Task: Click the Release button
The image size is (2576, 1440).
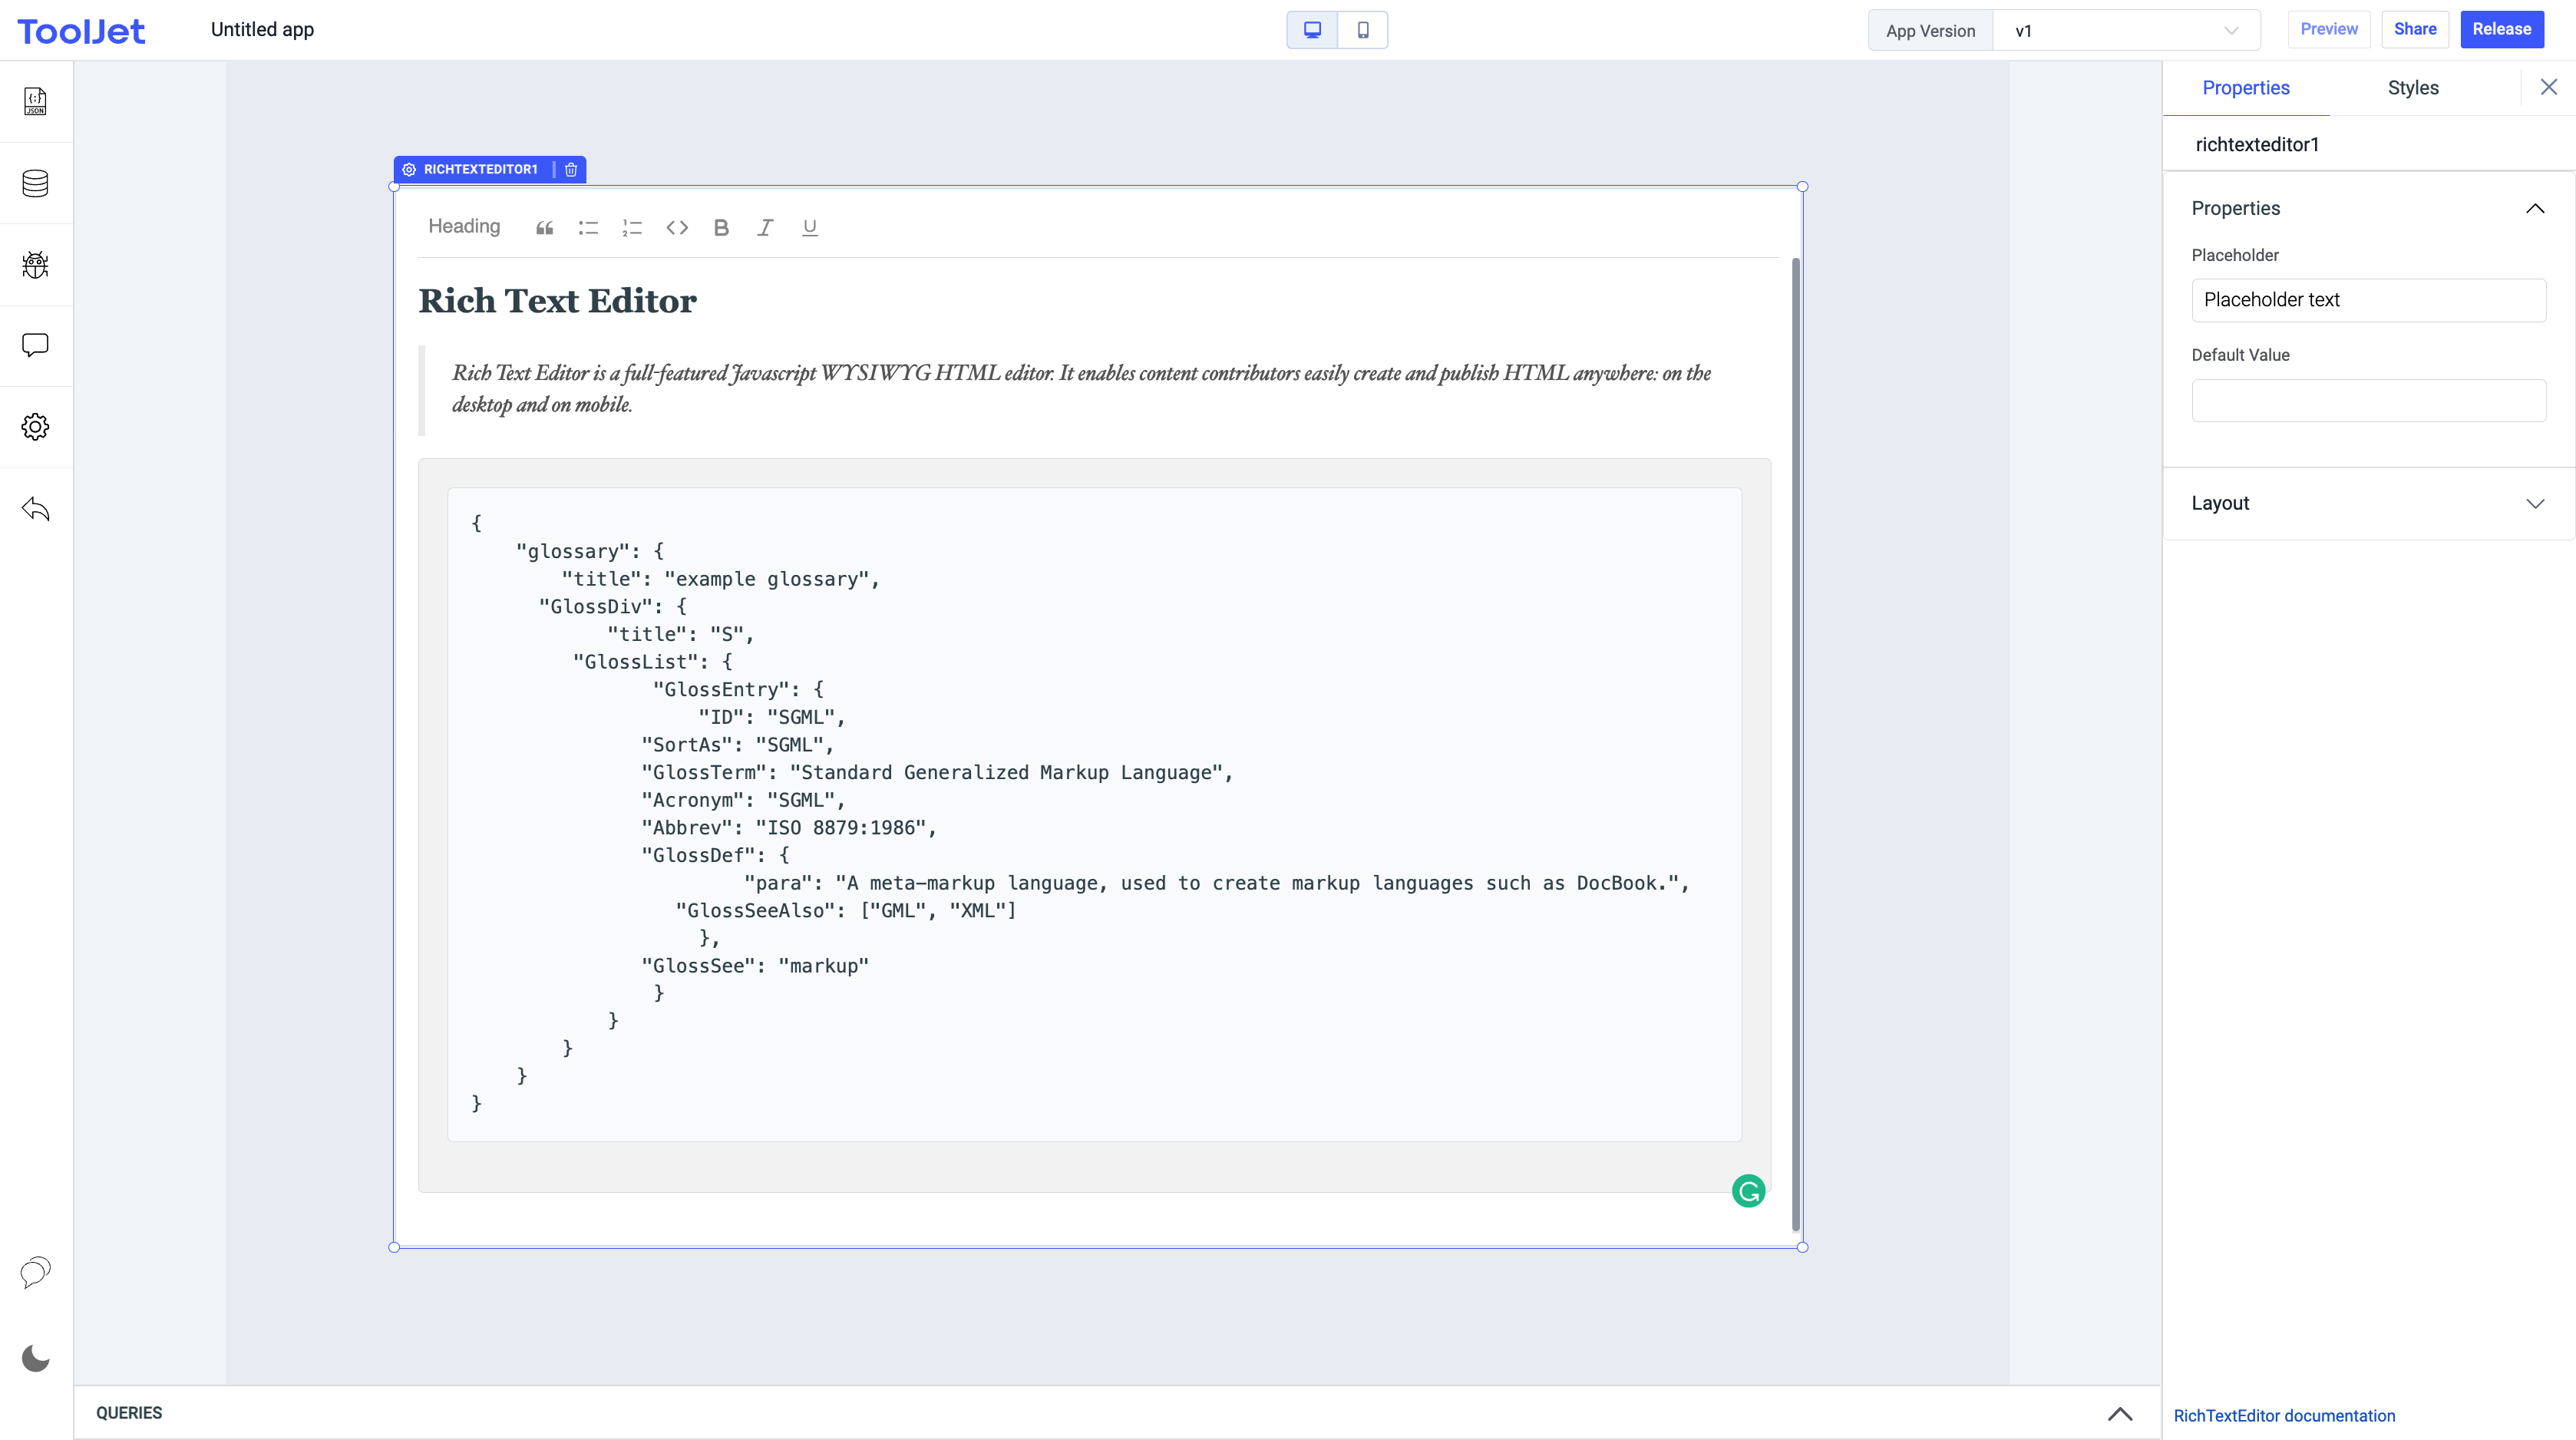Action: coord(2501,29)
